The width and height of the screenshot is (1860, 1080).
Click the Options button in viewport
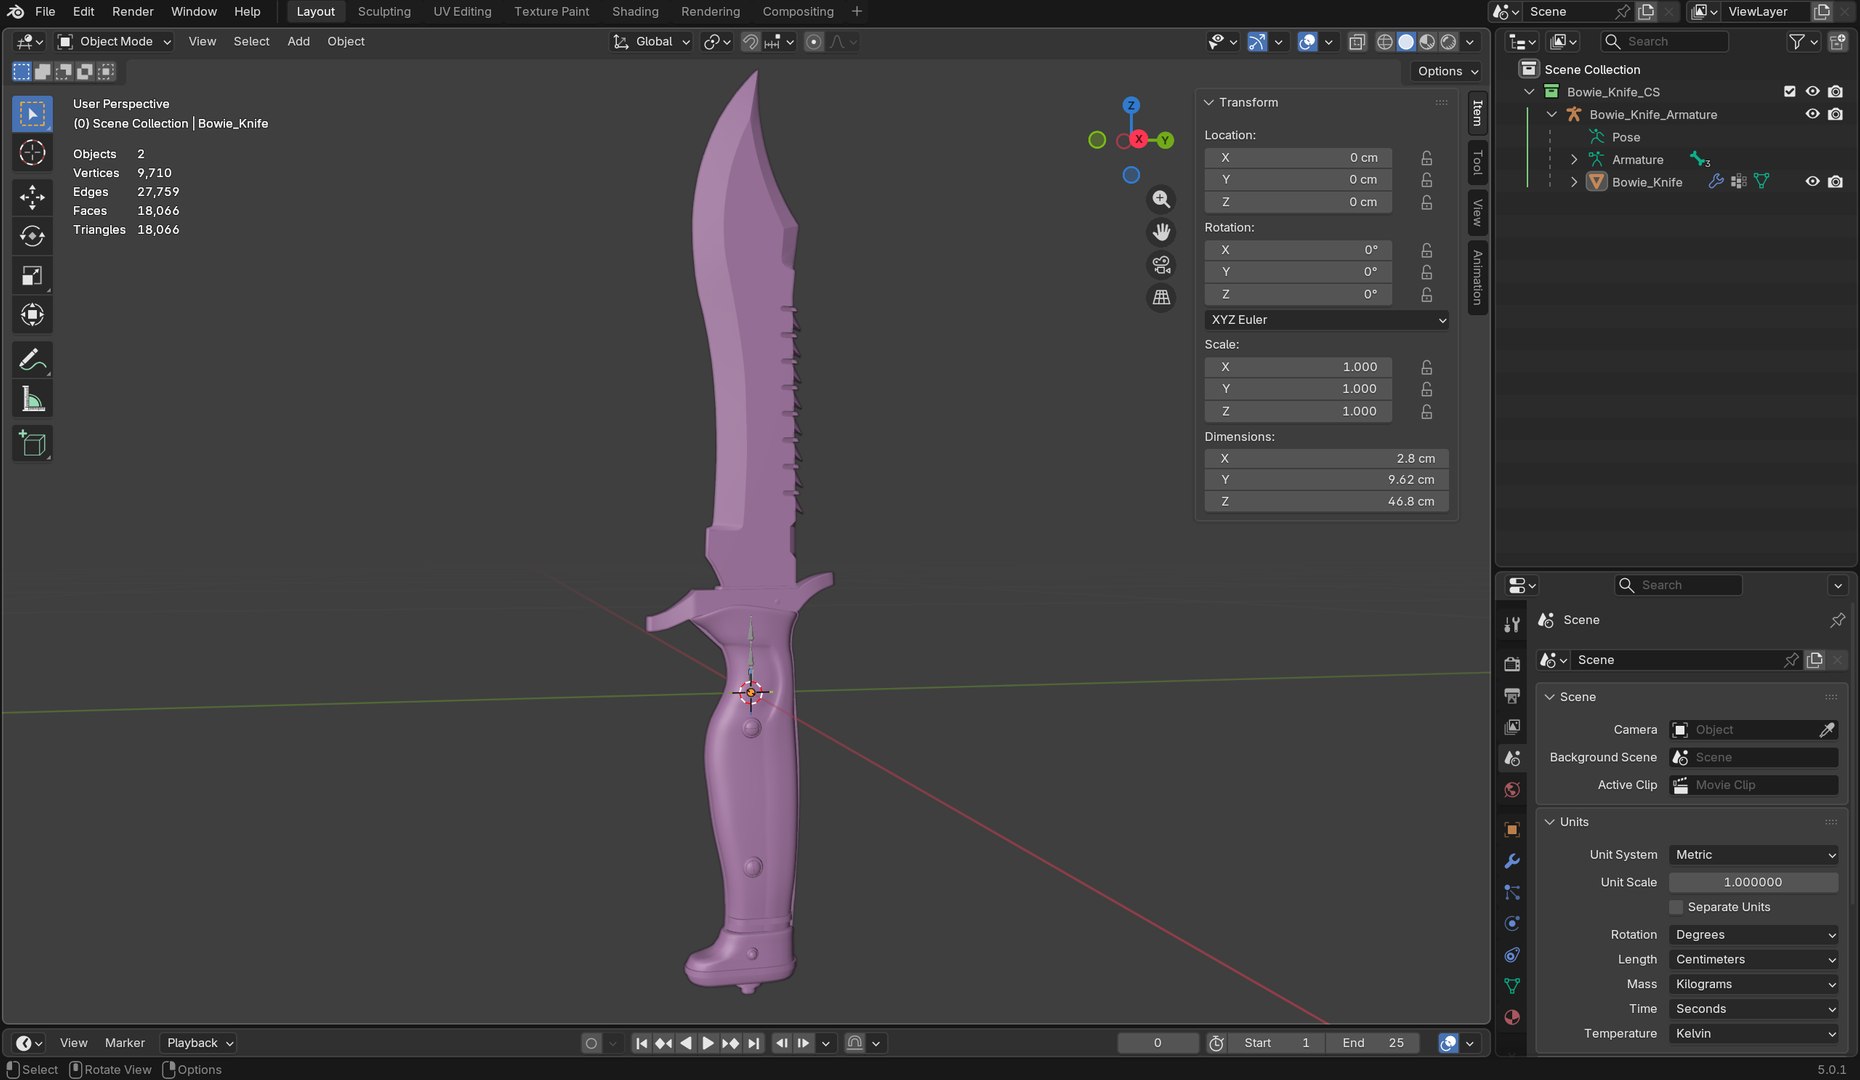tap(1447, 71)
